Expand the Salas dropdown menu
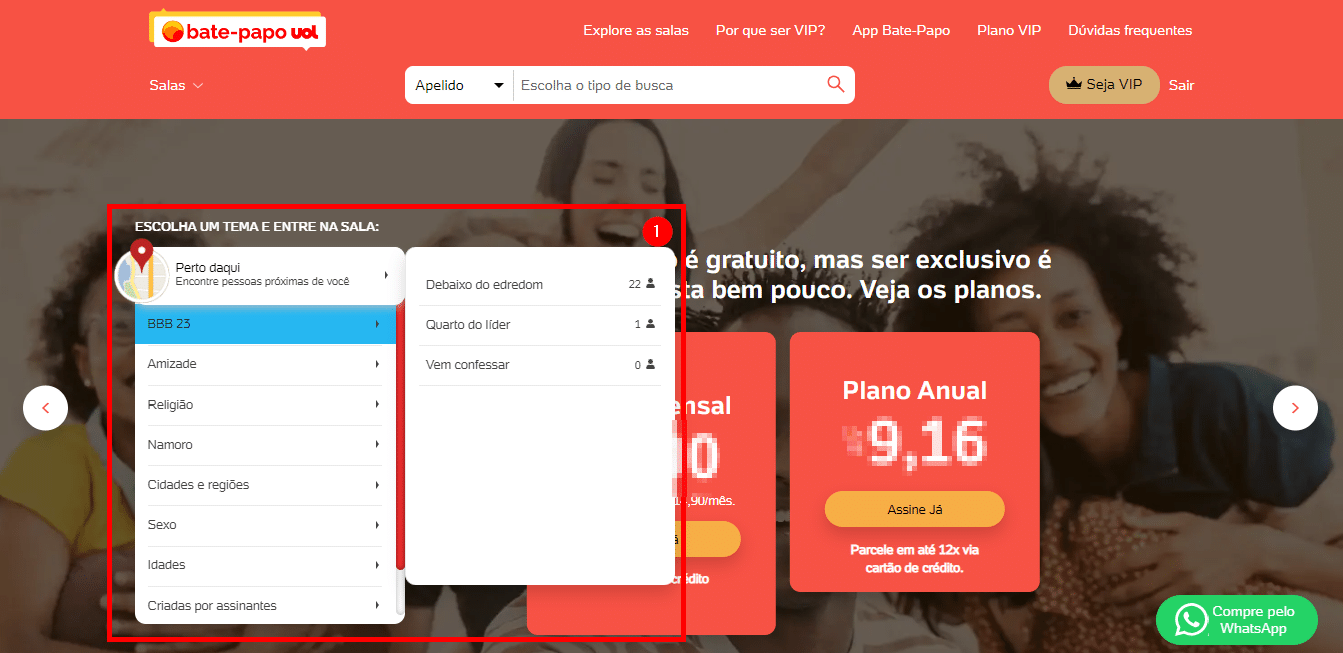The image size is (1343, 653). click(x=176, y=85)
